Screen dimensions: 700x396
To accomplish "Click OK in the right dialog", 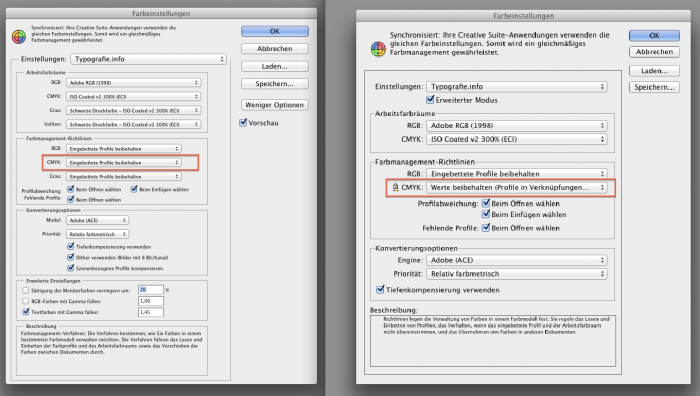I will pos(654,35).
